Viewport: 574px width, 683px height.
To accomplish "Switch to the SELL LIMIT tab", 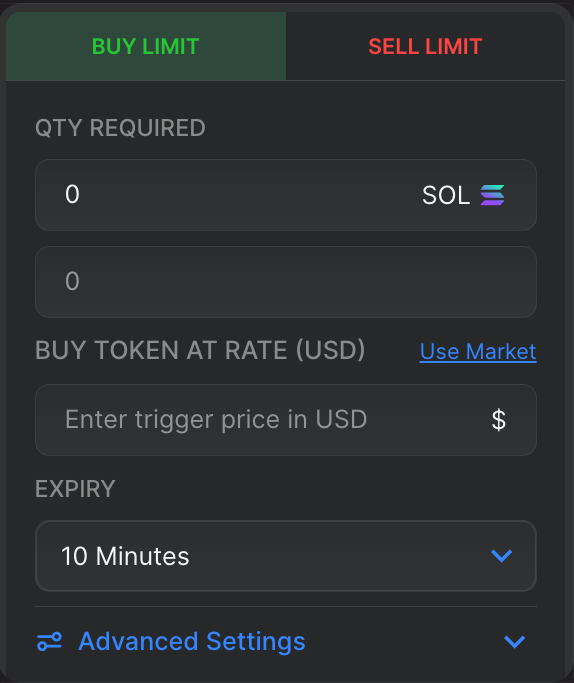I will tap(425, 46).
